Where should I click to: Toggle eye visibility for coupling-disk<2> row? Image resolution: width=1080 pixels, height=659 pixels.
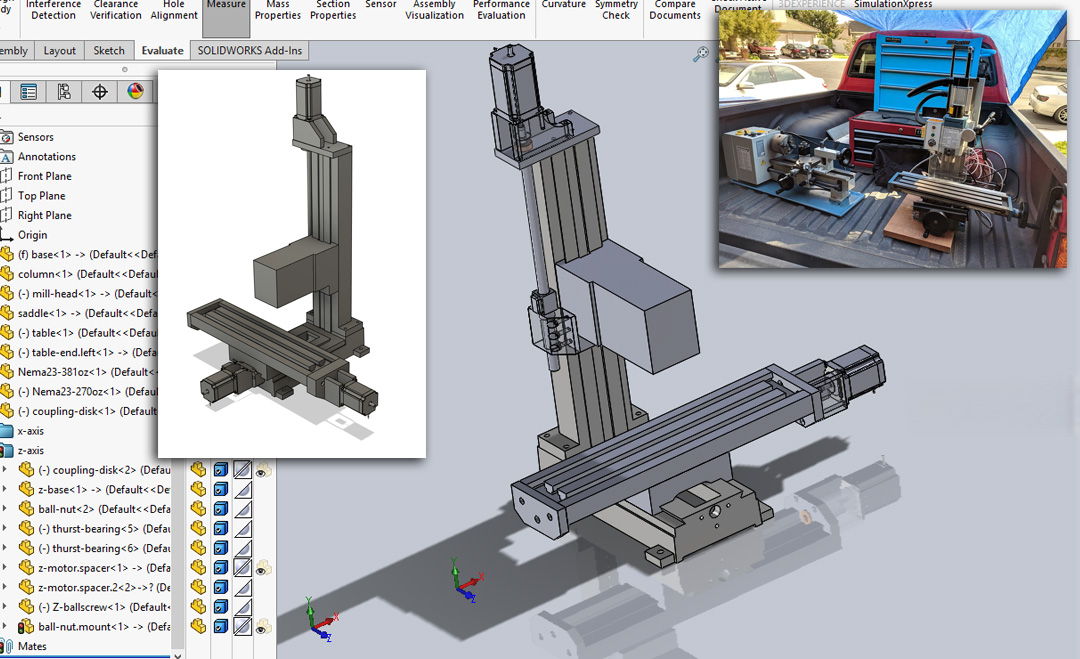click(262, 470)
